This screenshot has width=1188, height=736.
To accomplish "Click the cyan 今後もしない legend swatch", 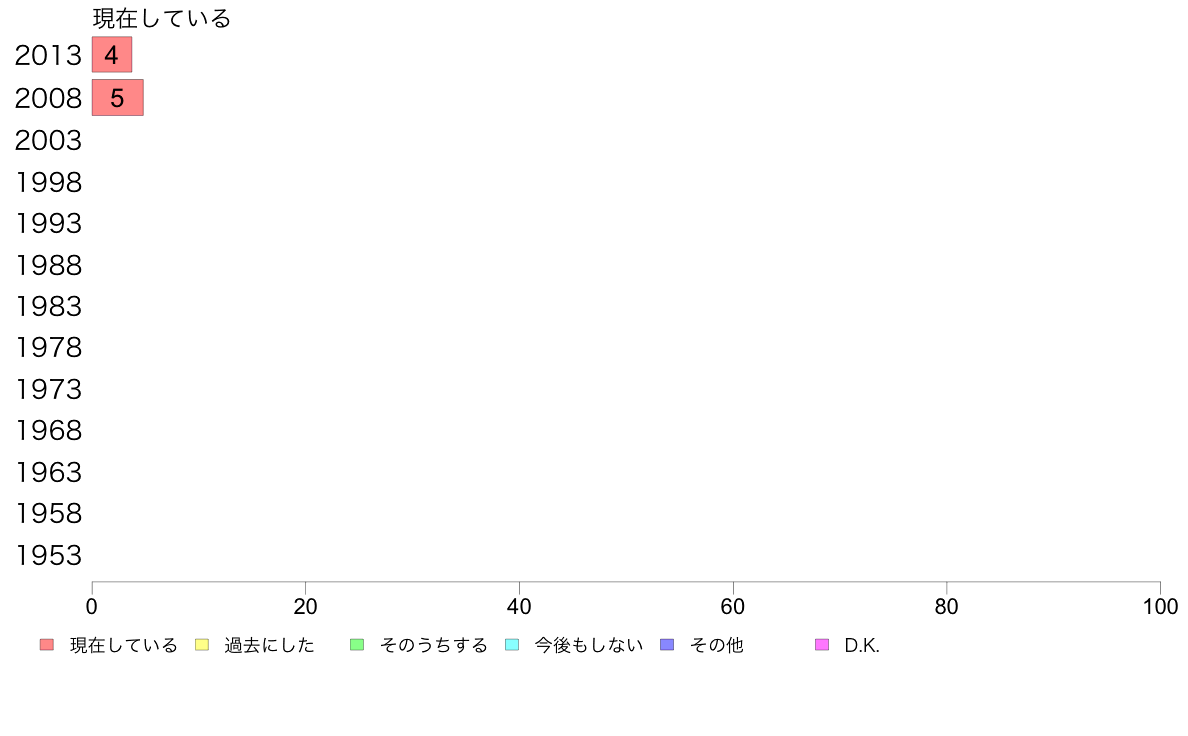I will tap(512, 645).
